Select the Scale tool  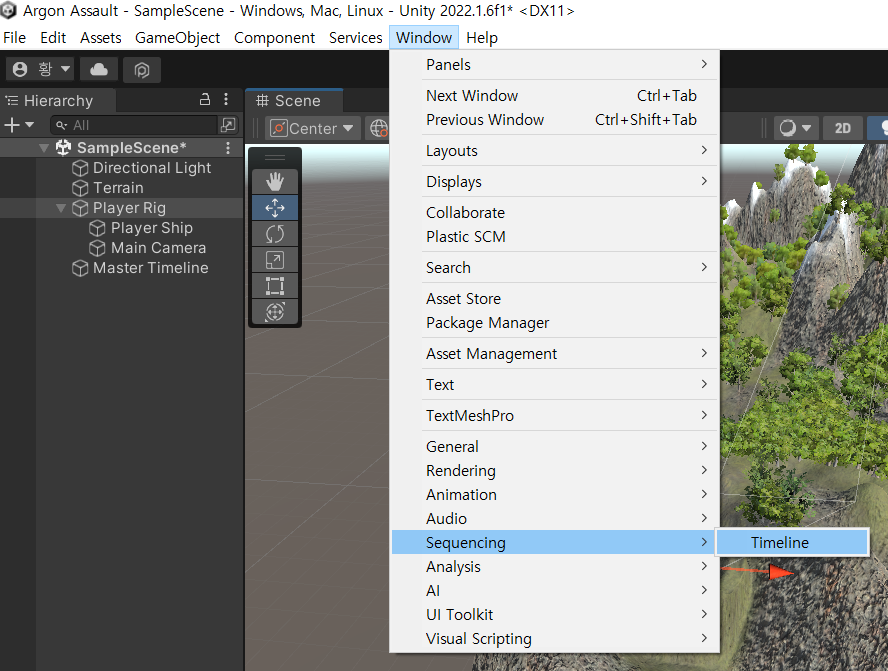[x=275, y=260]
